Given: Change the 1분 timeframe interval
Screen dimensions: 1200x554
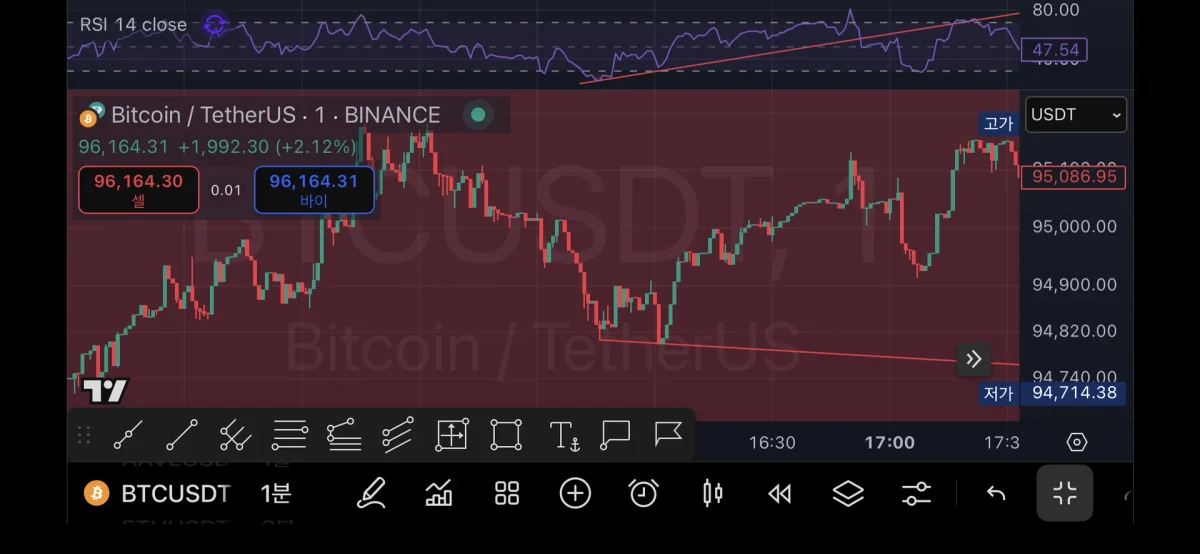Looking at the screenshot, I should [276, 493].
